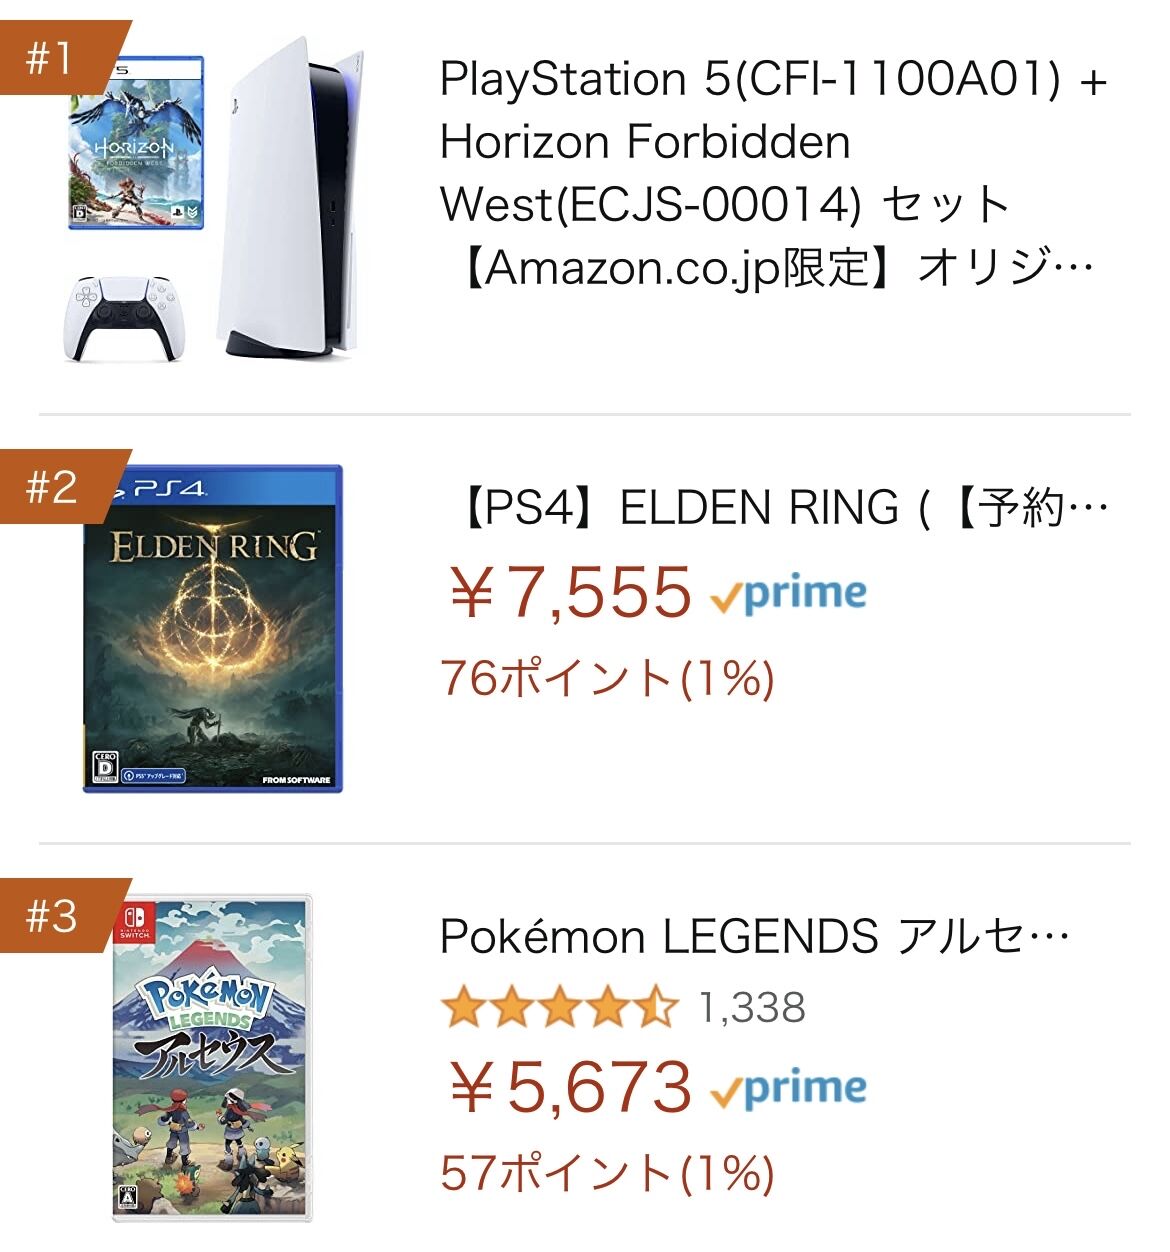This screenshot has width=1170, height=1252.
Task: Tap the 57ポイント(1%) text
Action: [607, 1172]
